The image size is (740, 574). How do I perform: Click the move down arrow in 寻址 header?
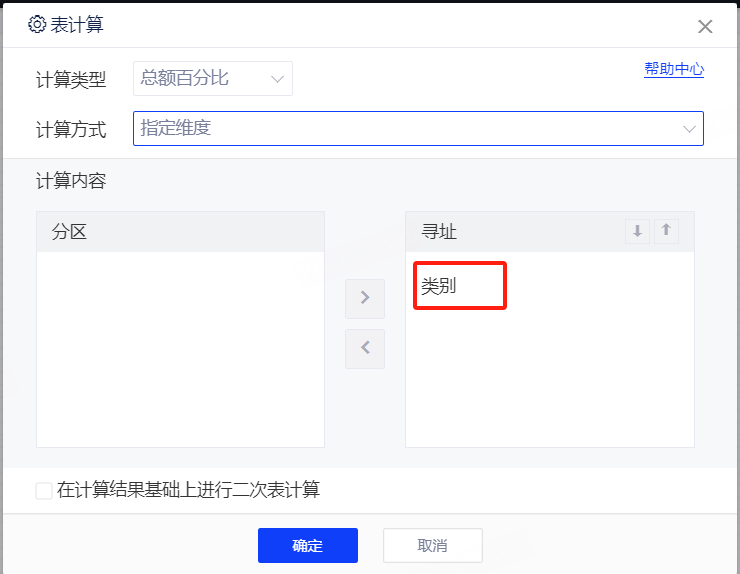(637, 231)
